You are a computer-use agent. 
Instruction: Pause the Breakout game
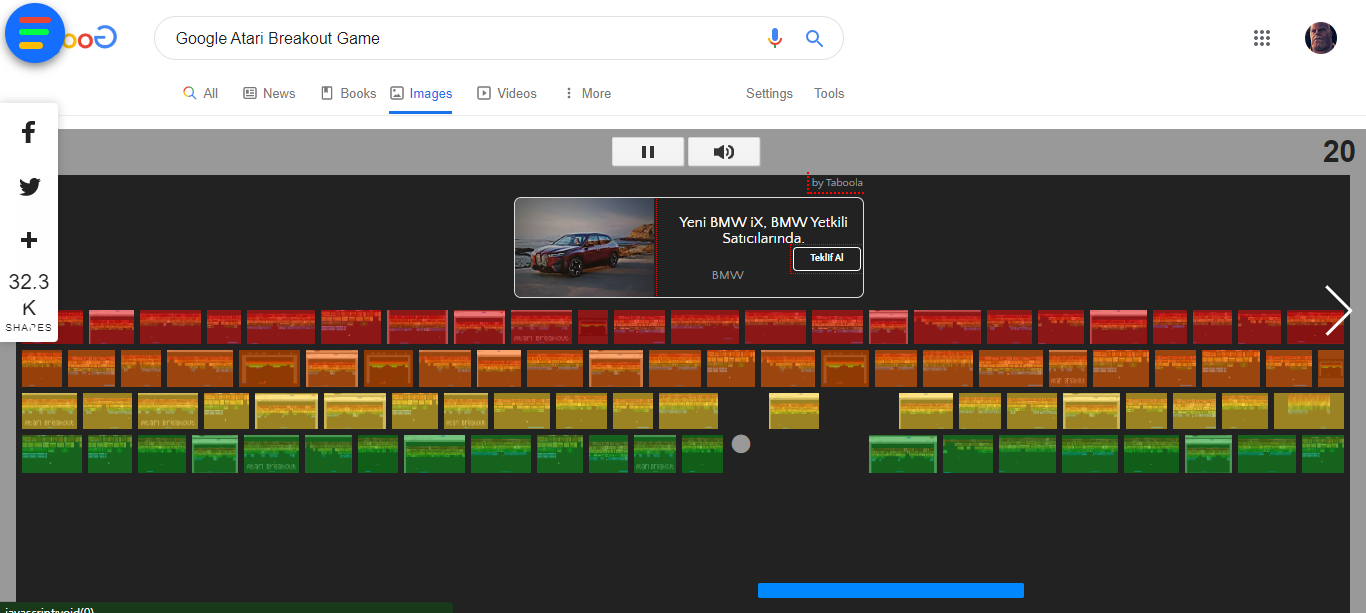[648, 151]
